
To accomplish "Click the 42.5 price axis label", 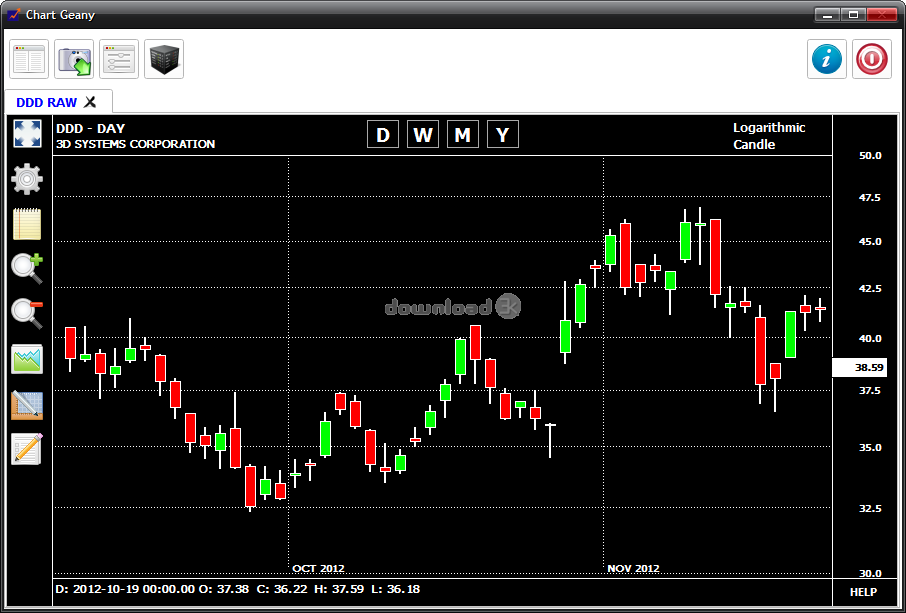I will pyautogui.click(x=870, y=288).
